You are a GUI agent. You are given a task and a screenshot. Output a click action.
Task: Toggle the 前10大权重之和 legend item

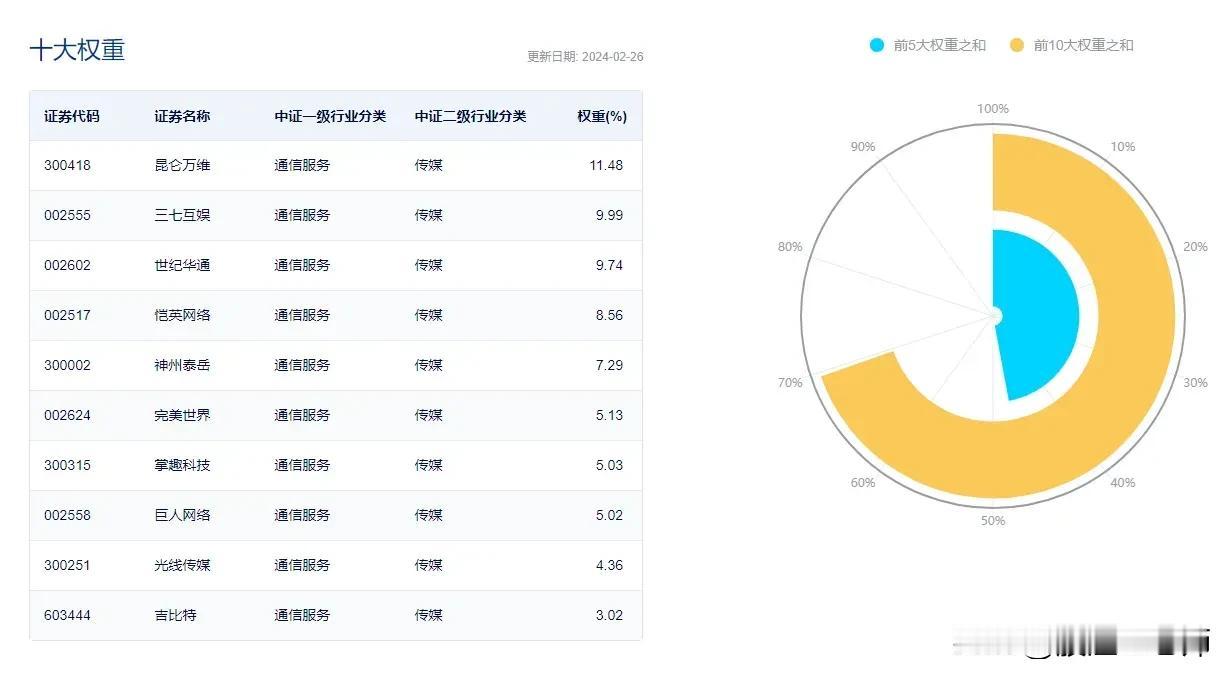point(1071,45)
